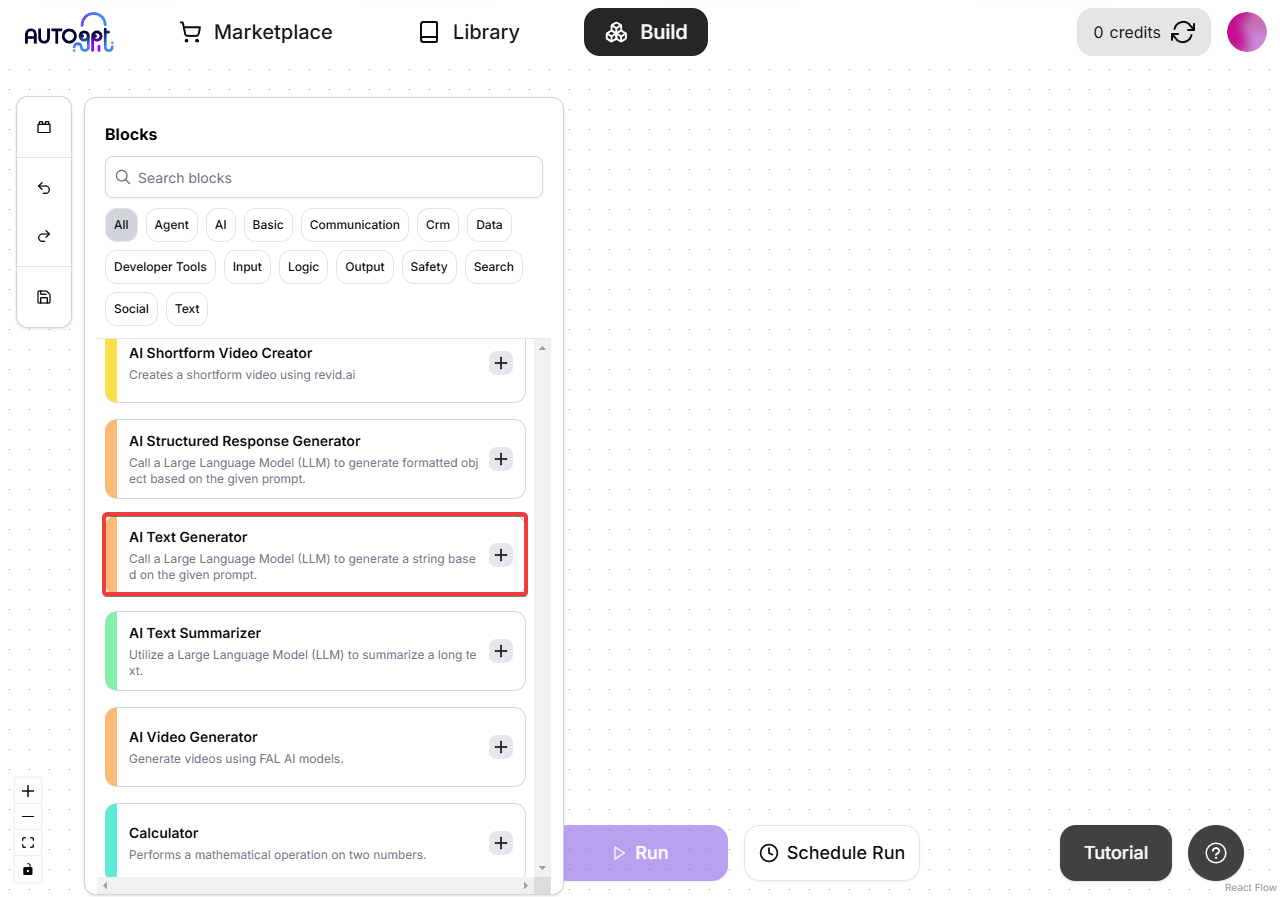Start the Tutorial
Screen dimensions: 1280x897
[1115, 853]
